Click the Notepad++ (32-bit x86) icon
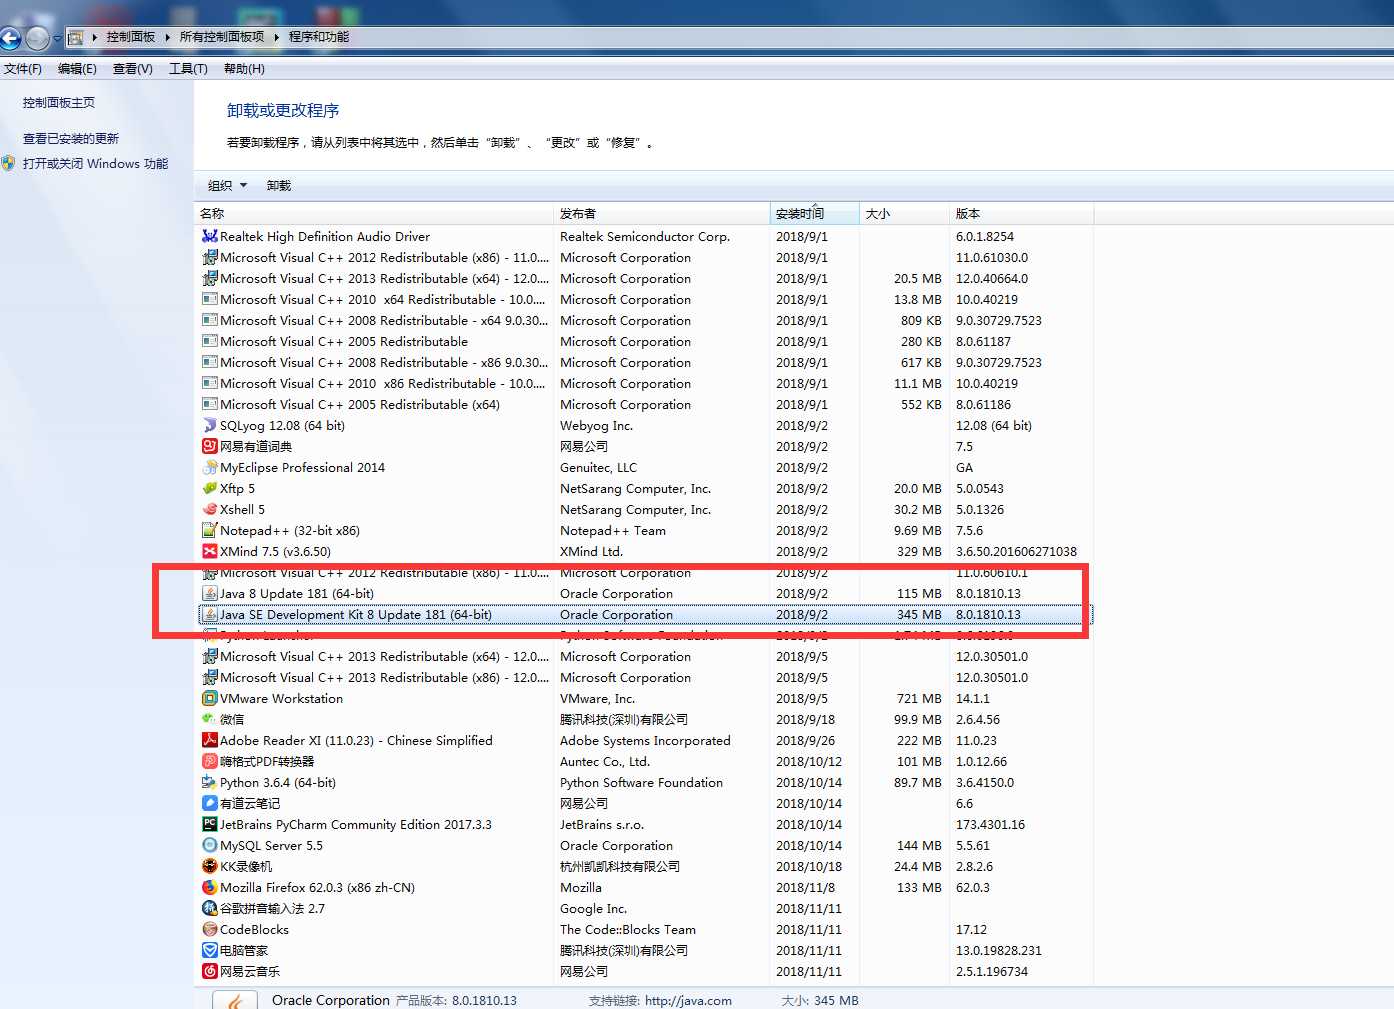1394x1009 pixels. click(x=210, y=530)
